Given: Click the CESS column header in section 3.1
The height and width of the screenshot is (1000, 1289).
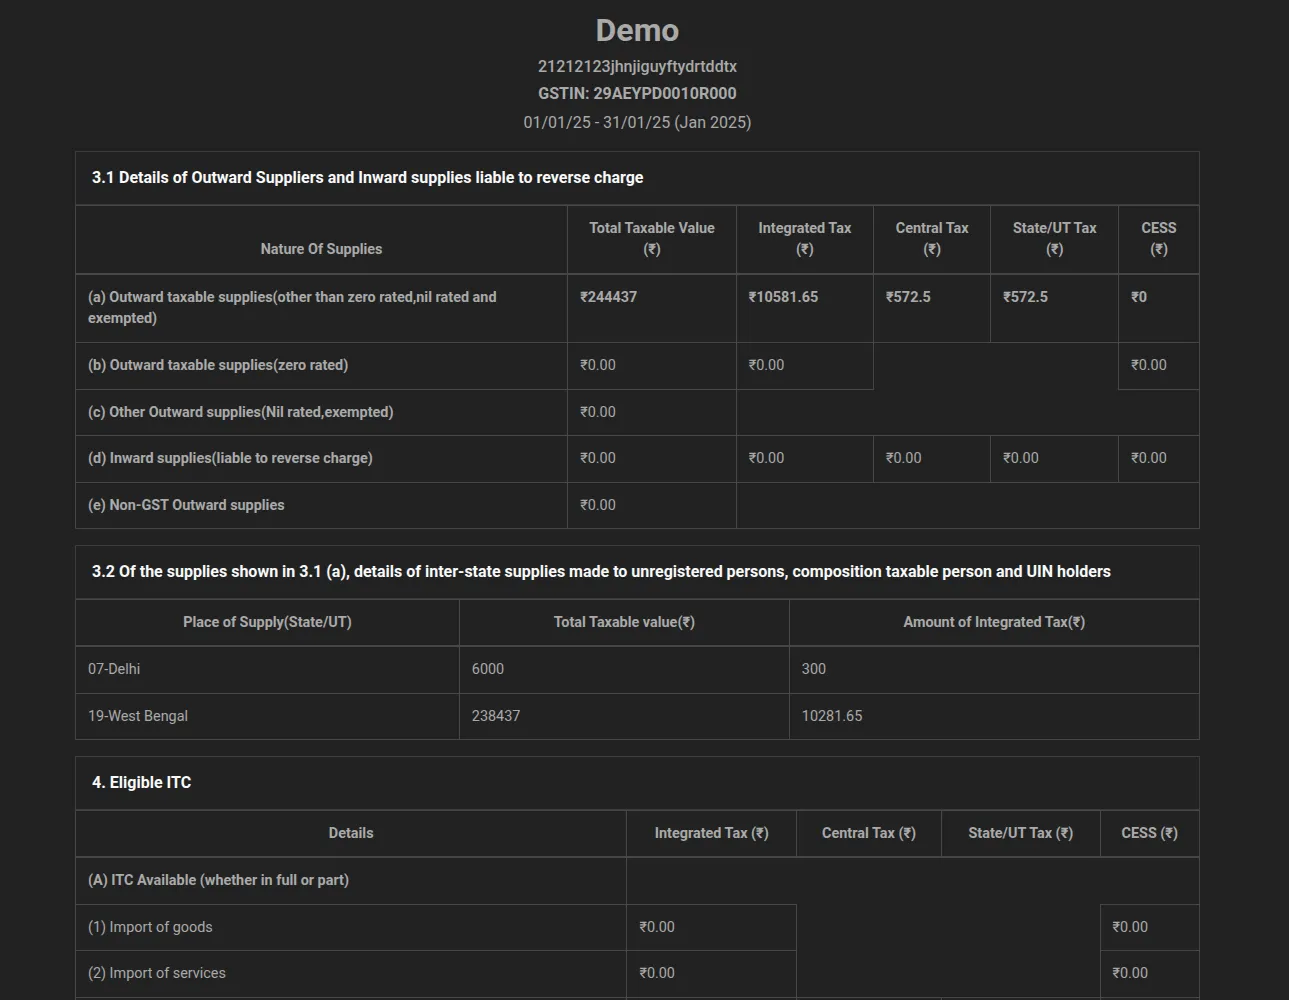Looking at the screenshot, I should [1159, 239].
